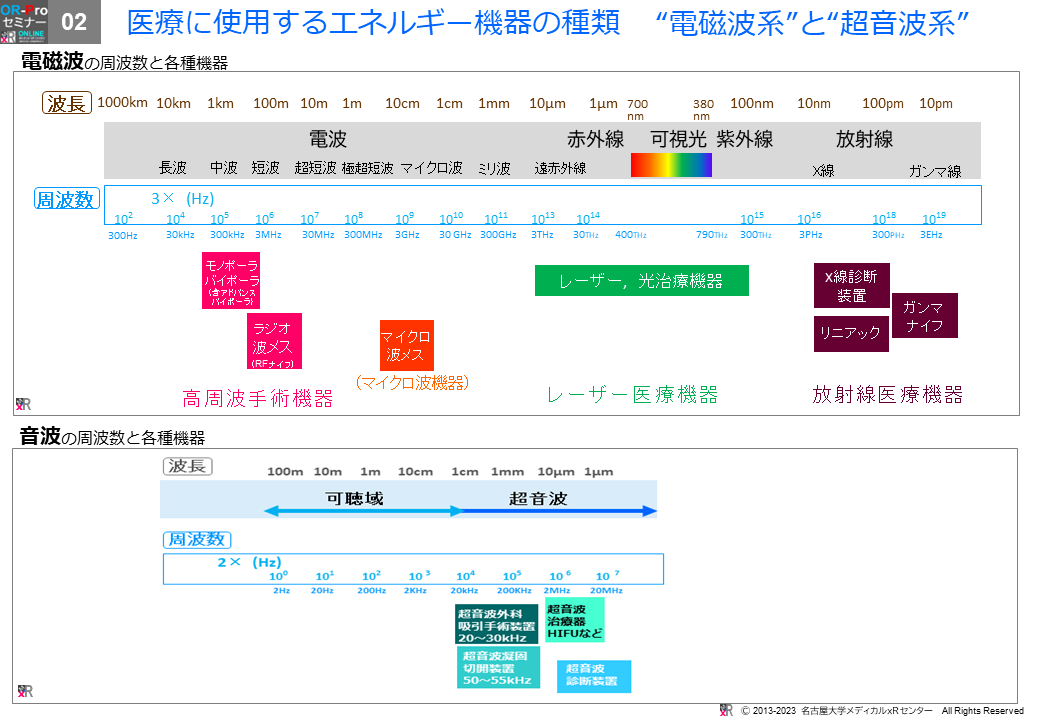The width and height of the screenshot is (1040, 720).
Task: Click the 20kHz sound frequency value
Action: [x=464, y=590]
